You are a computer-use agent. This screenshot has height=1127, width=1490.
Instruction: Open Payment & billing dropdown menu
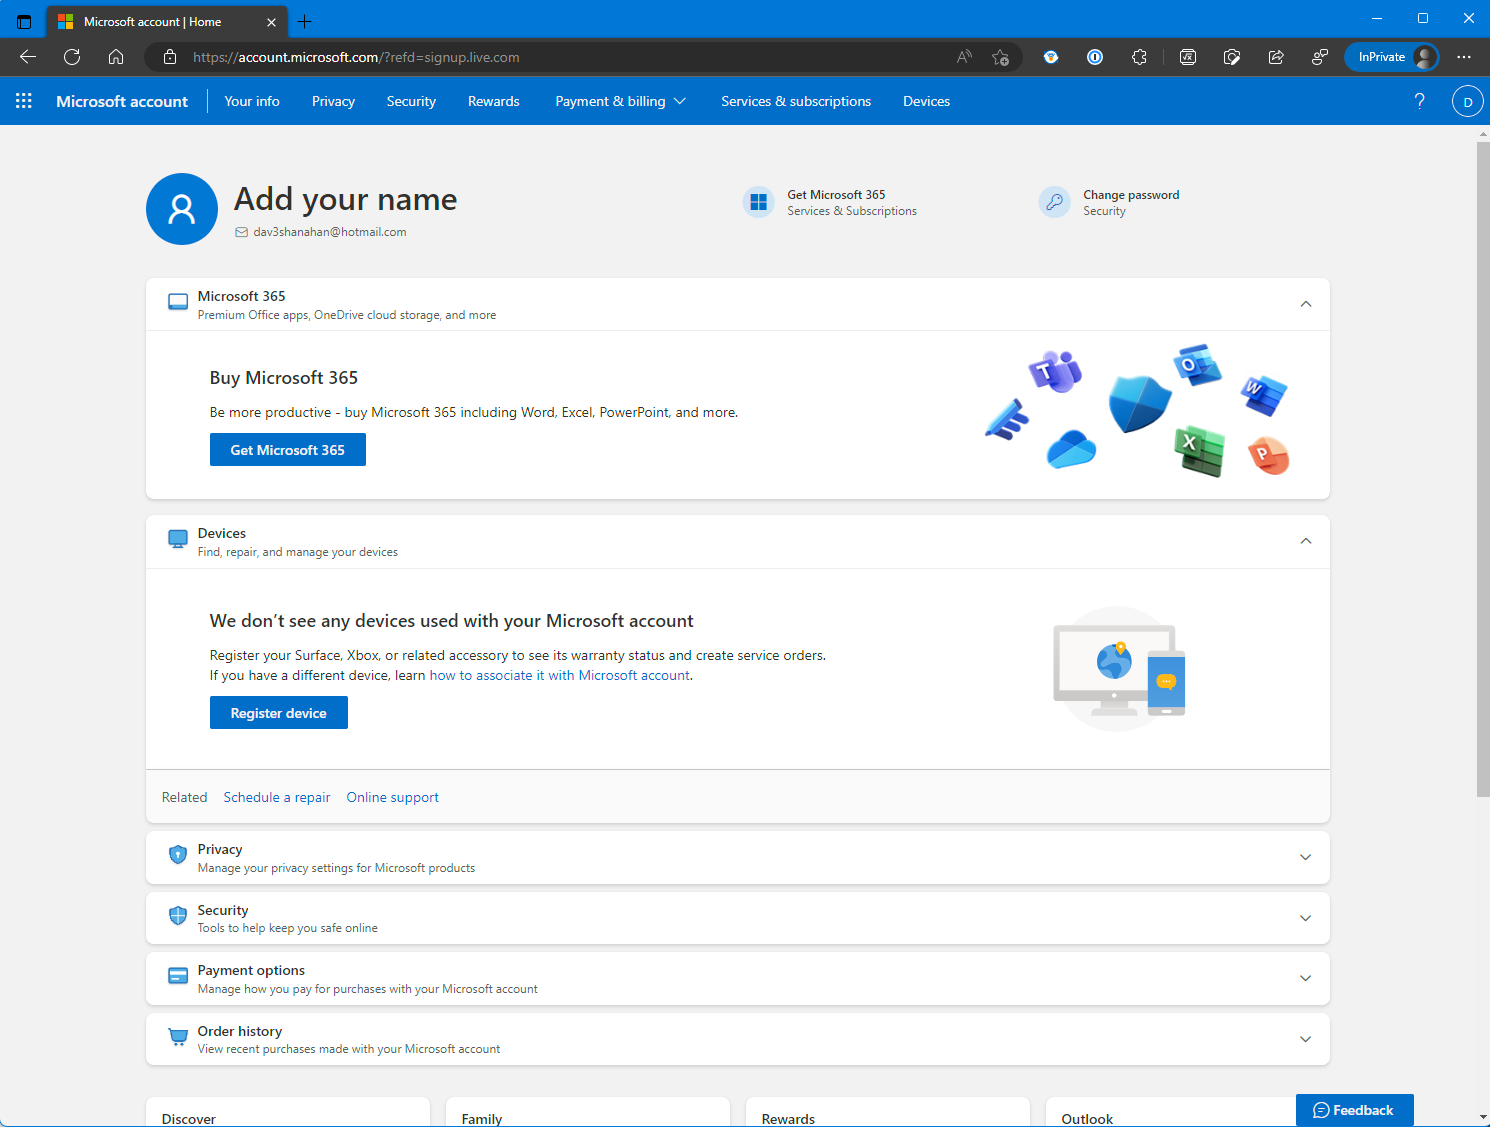point(620,101)
